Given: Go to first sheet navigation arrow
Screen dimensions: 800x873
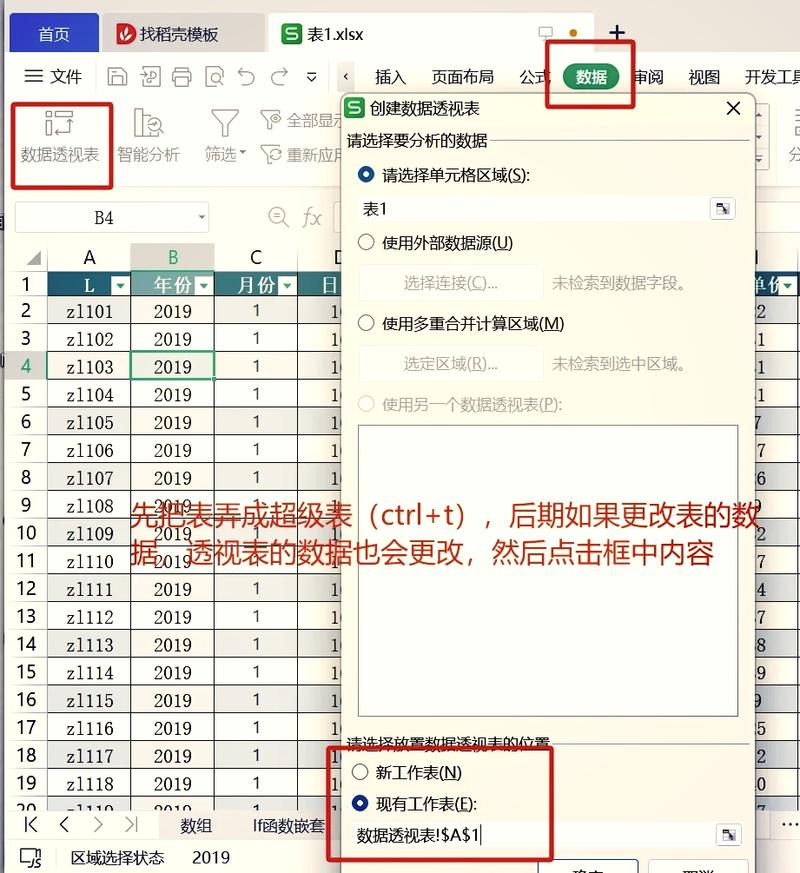Looking at the screenshot, I should tap(31, 825).
